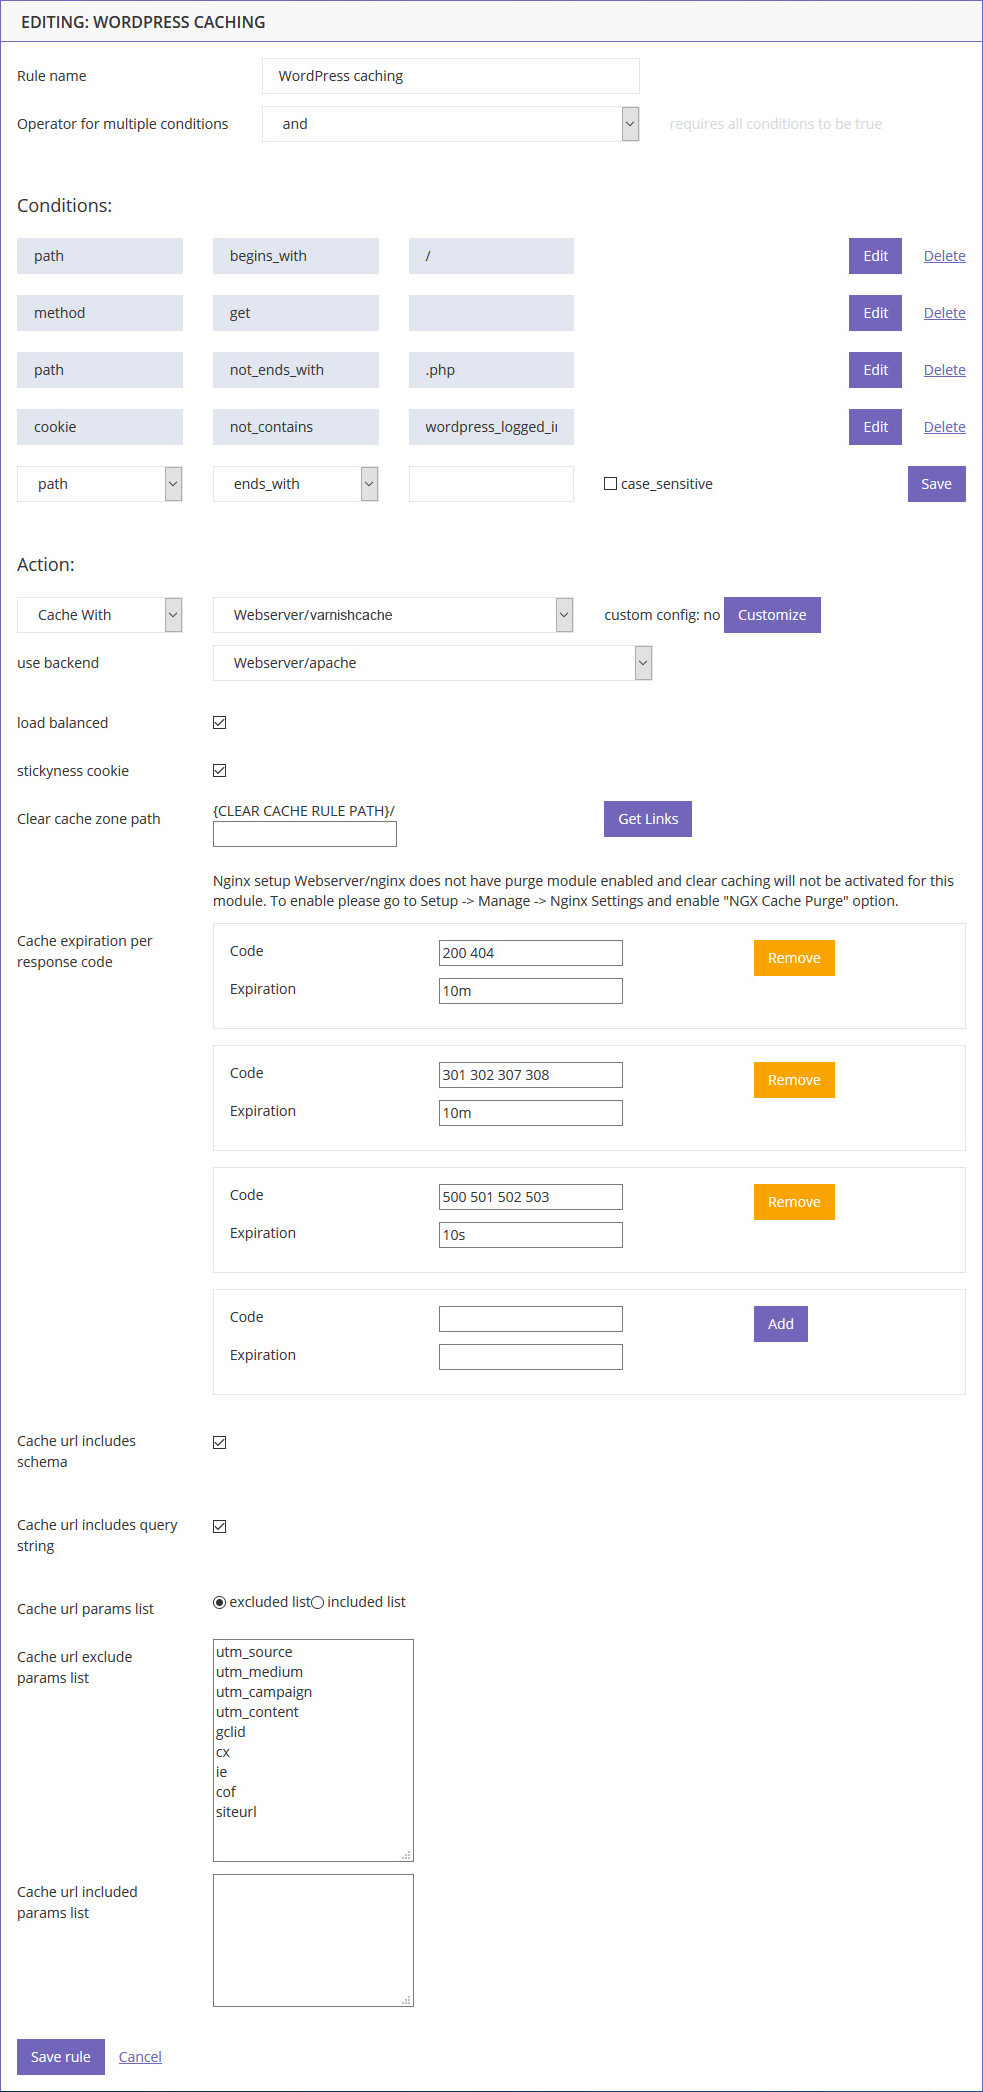This screenshot has width=983, height=2092.
Task: Delete the cookie not_contains condition
Action: tap(944, 427)
